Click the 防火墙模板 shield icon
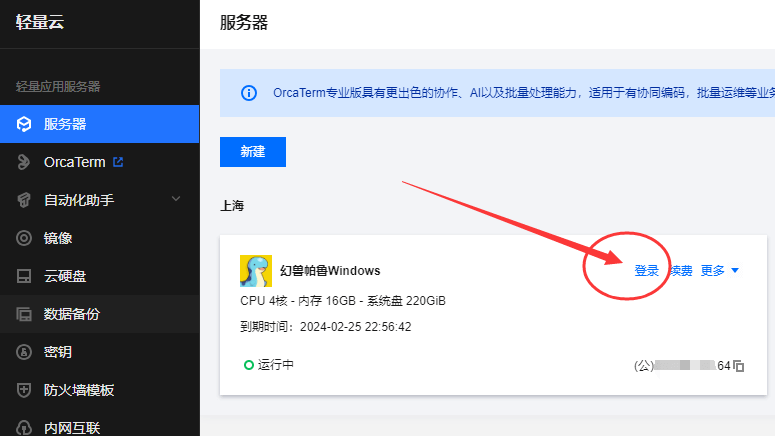 click(24, 390)
